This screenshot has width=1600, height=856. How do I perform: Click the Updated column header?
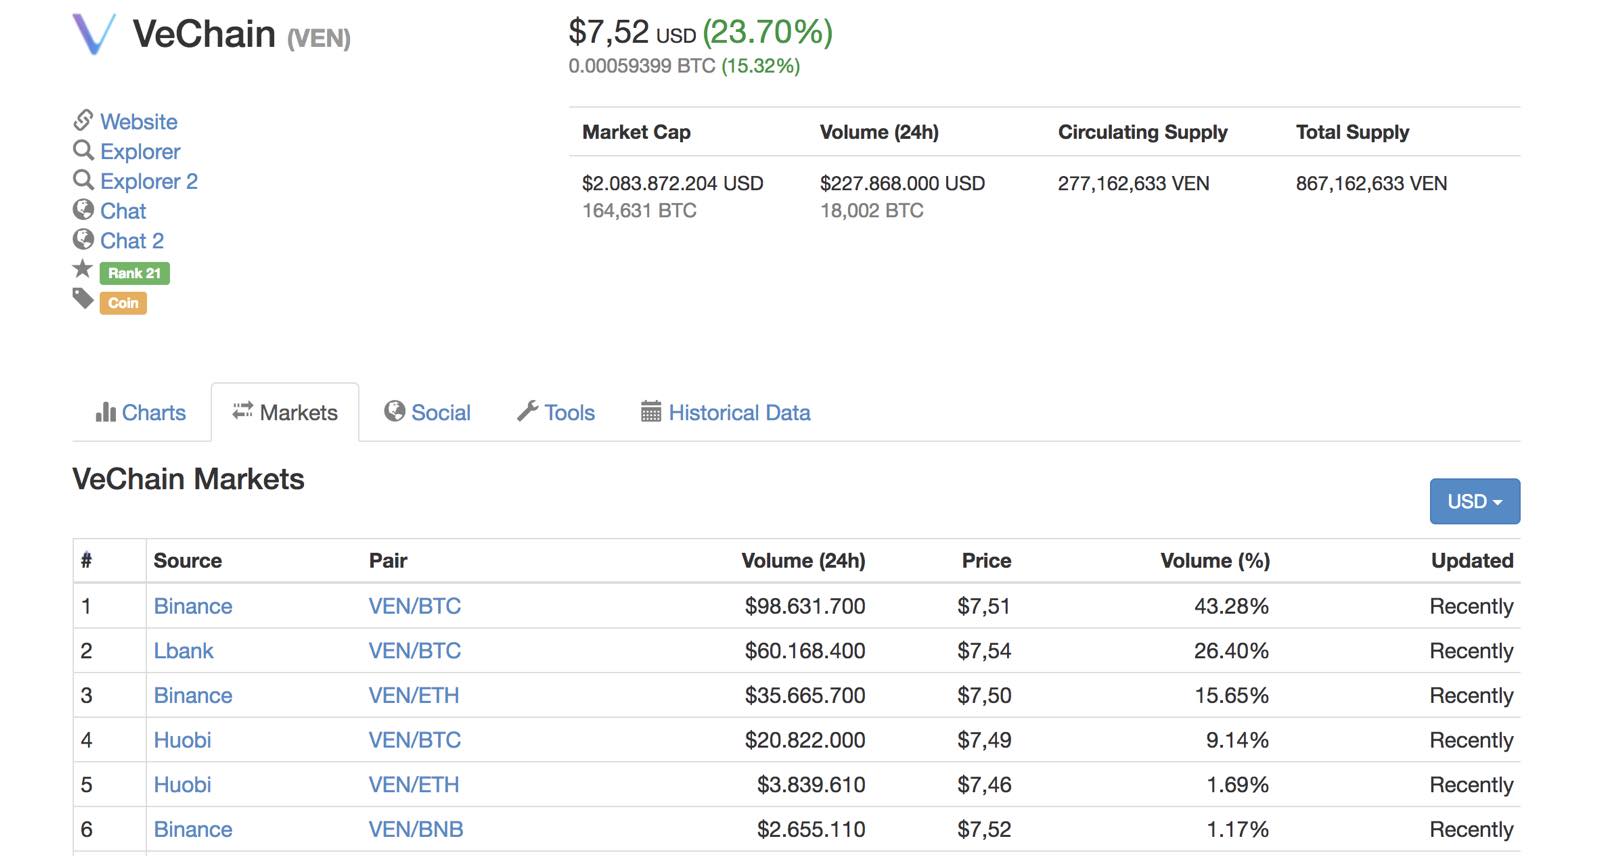point(1472,561)
